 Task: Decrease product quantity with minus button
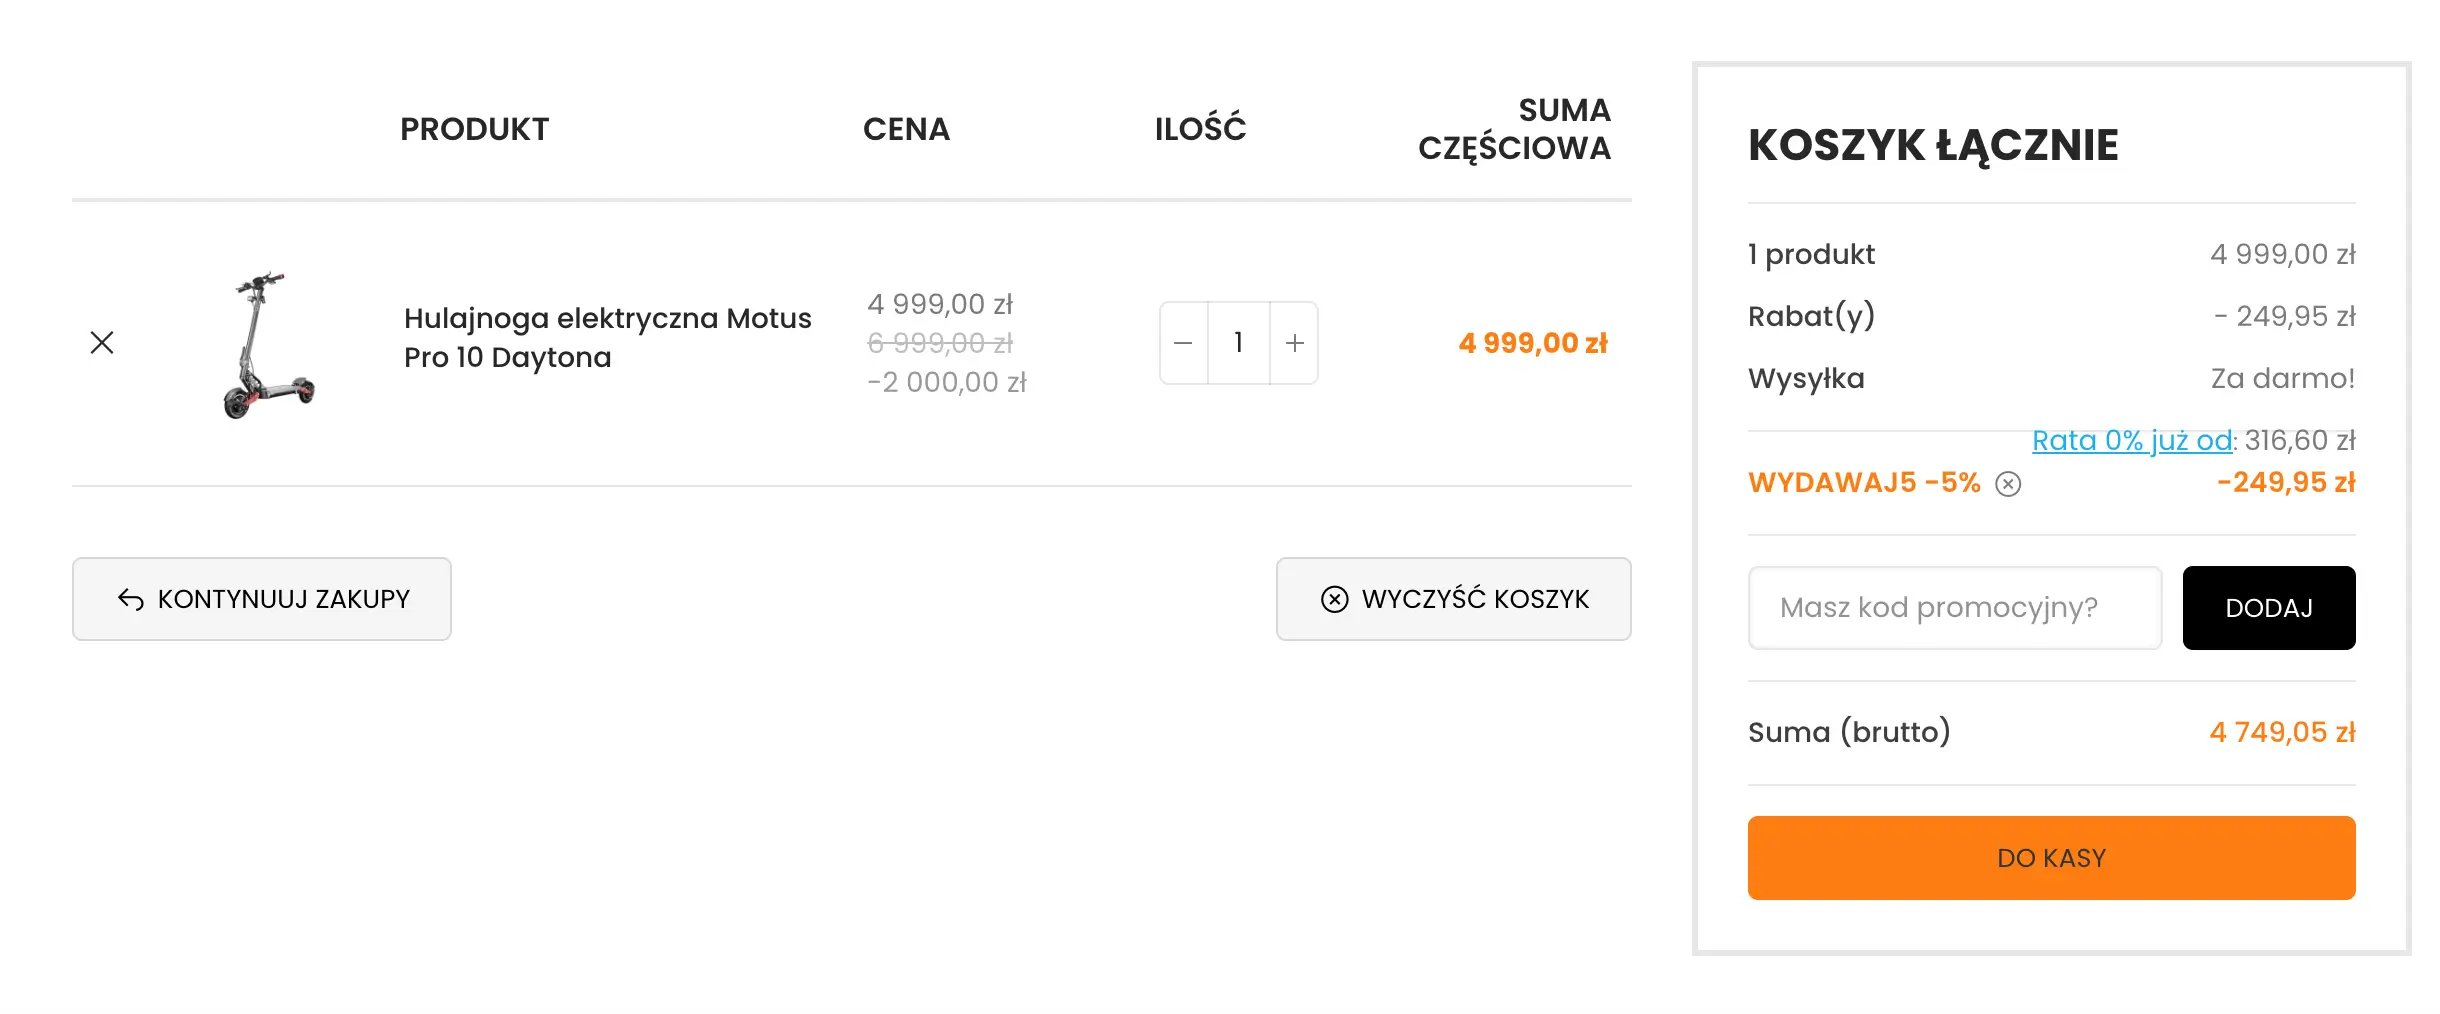point(1183,343)
